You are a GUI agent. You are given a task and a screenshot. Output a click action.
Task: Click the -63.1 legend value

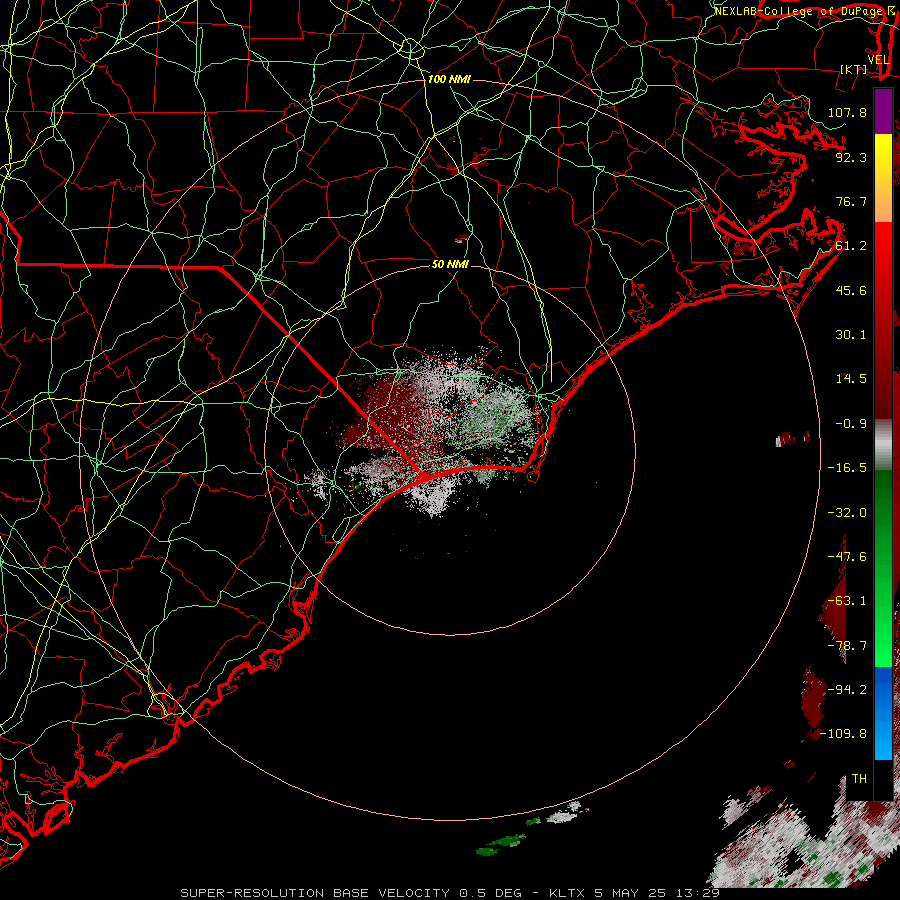pyautogui.click(x=847, y=601)
